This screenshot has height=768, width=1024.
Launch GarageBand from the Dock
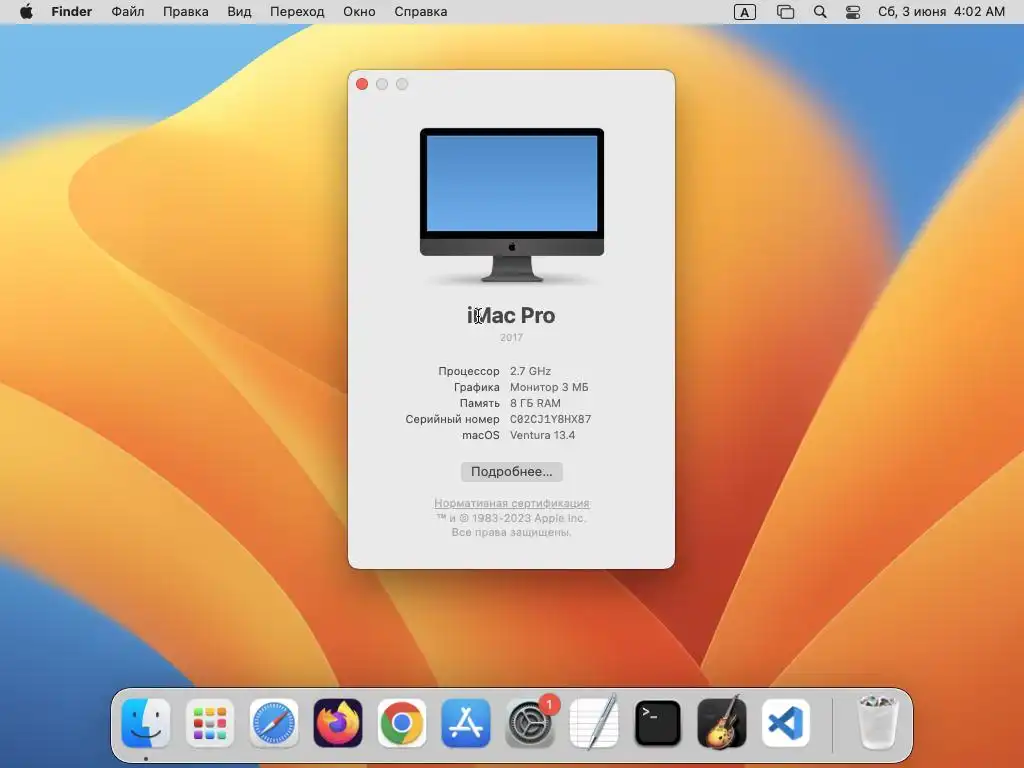click(722, 723)
